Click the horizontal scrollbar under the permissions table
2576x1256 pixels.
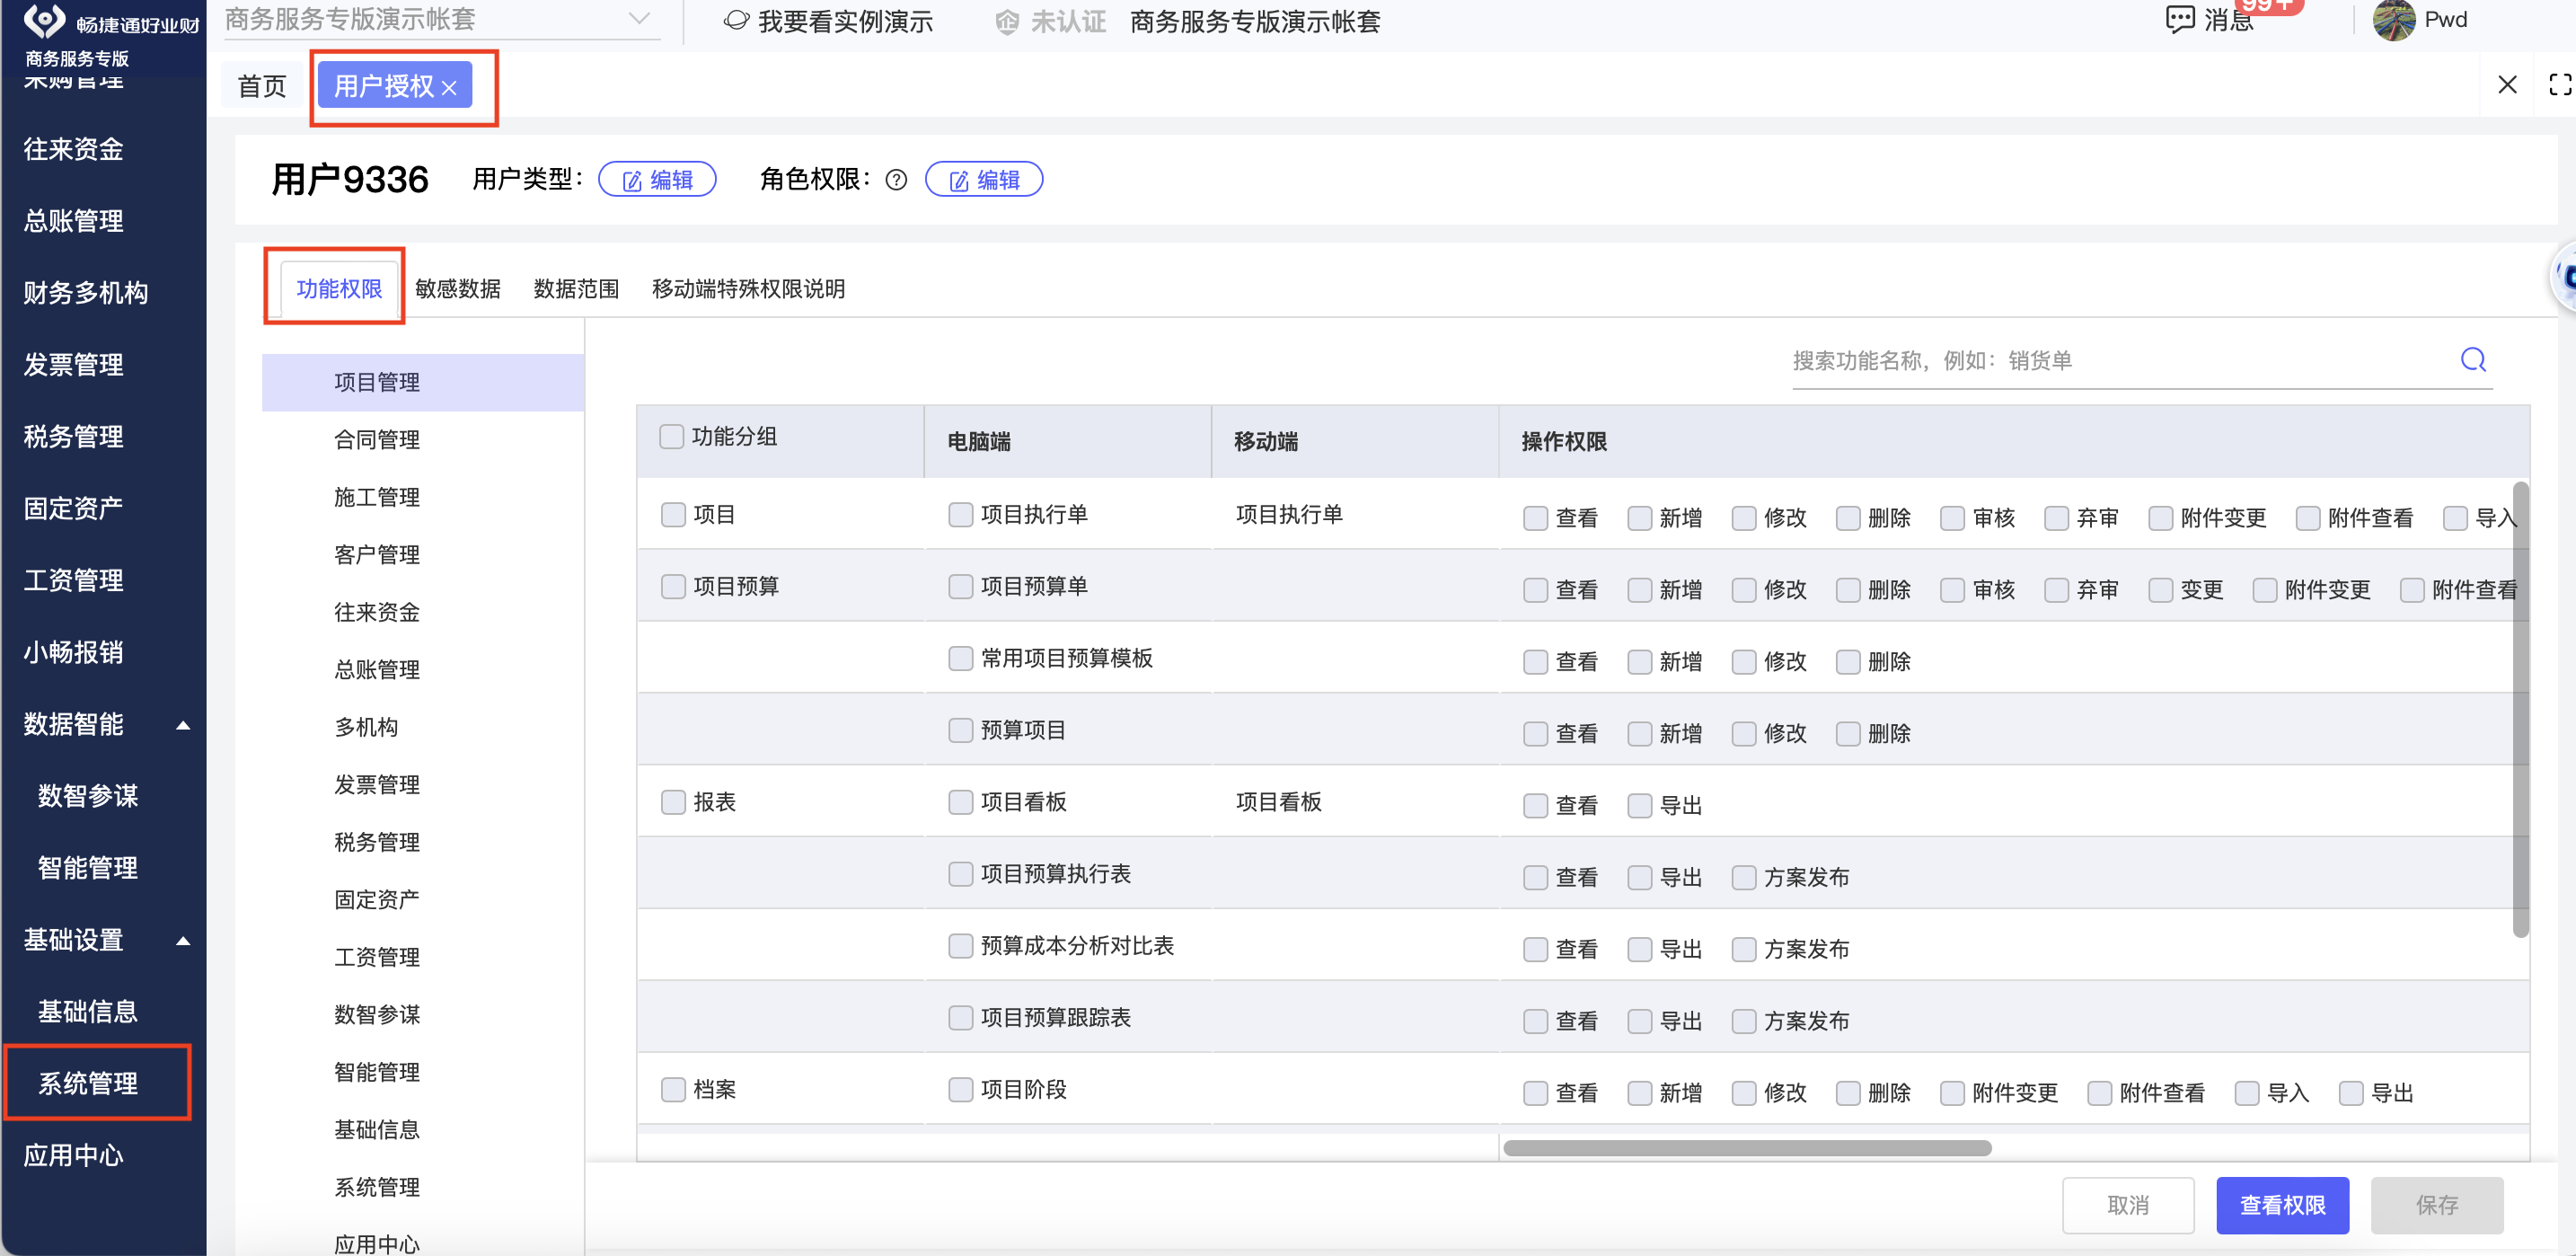pyautogui.click(x=1746, y=1148)
